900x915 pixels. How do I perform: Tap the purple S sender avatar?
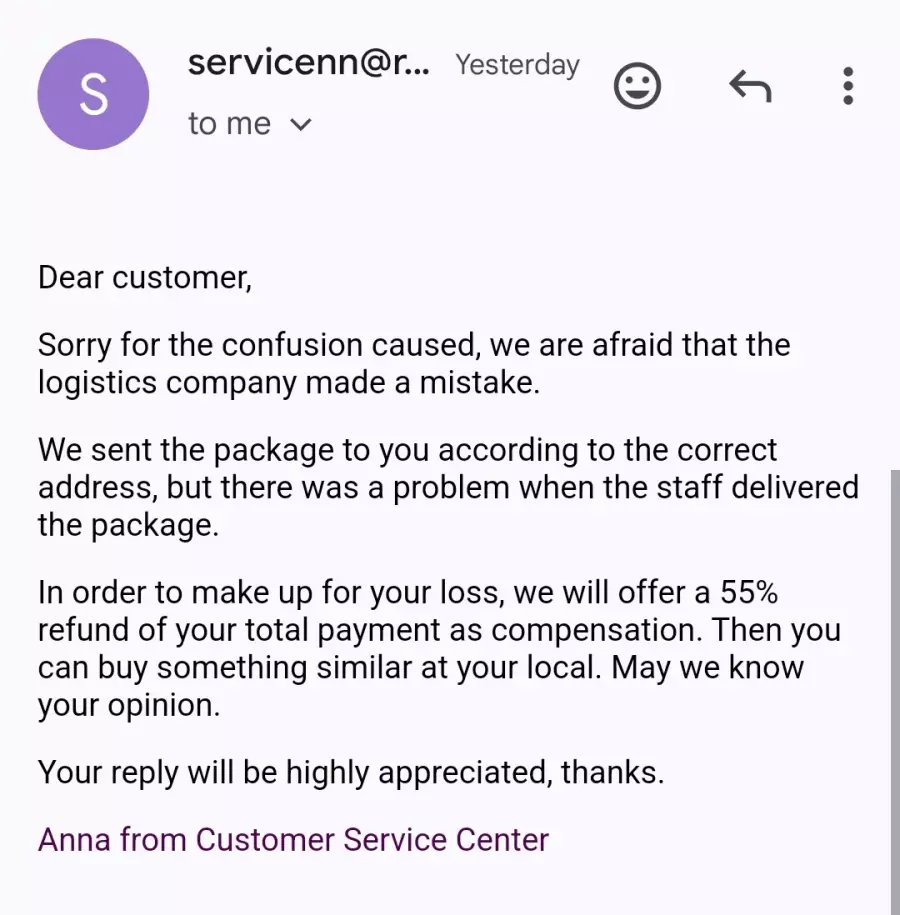tap(93, 94)
